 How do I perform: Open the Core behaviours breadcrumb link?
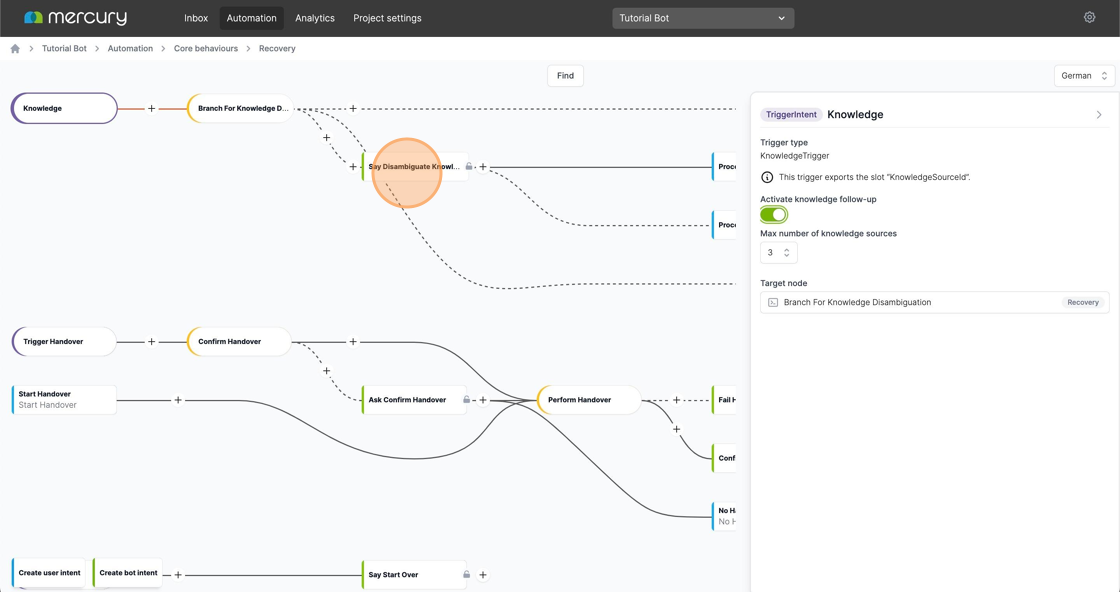click(x=206, y=48)
